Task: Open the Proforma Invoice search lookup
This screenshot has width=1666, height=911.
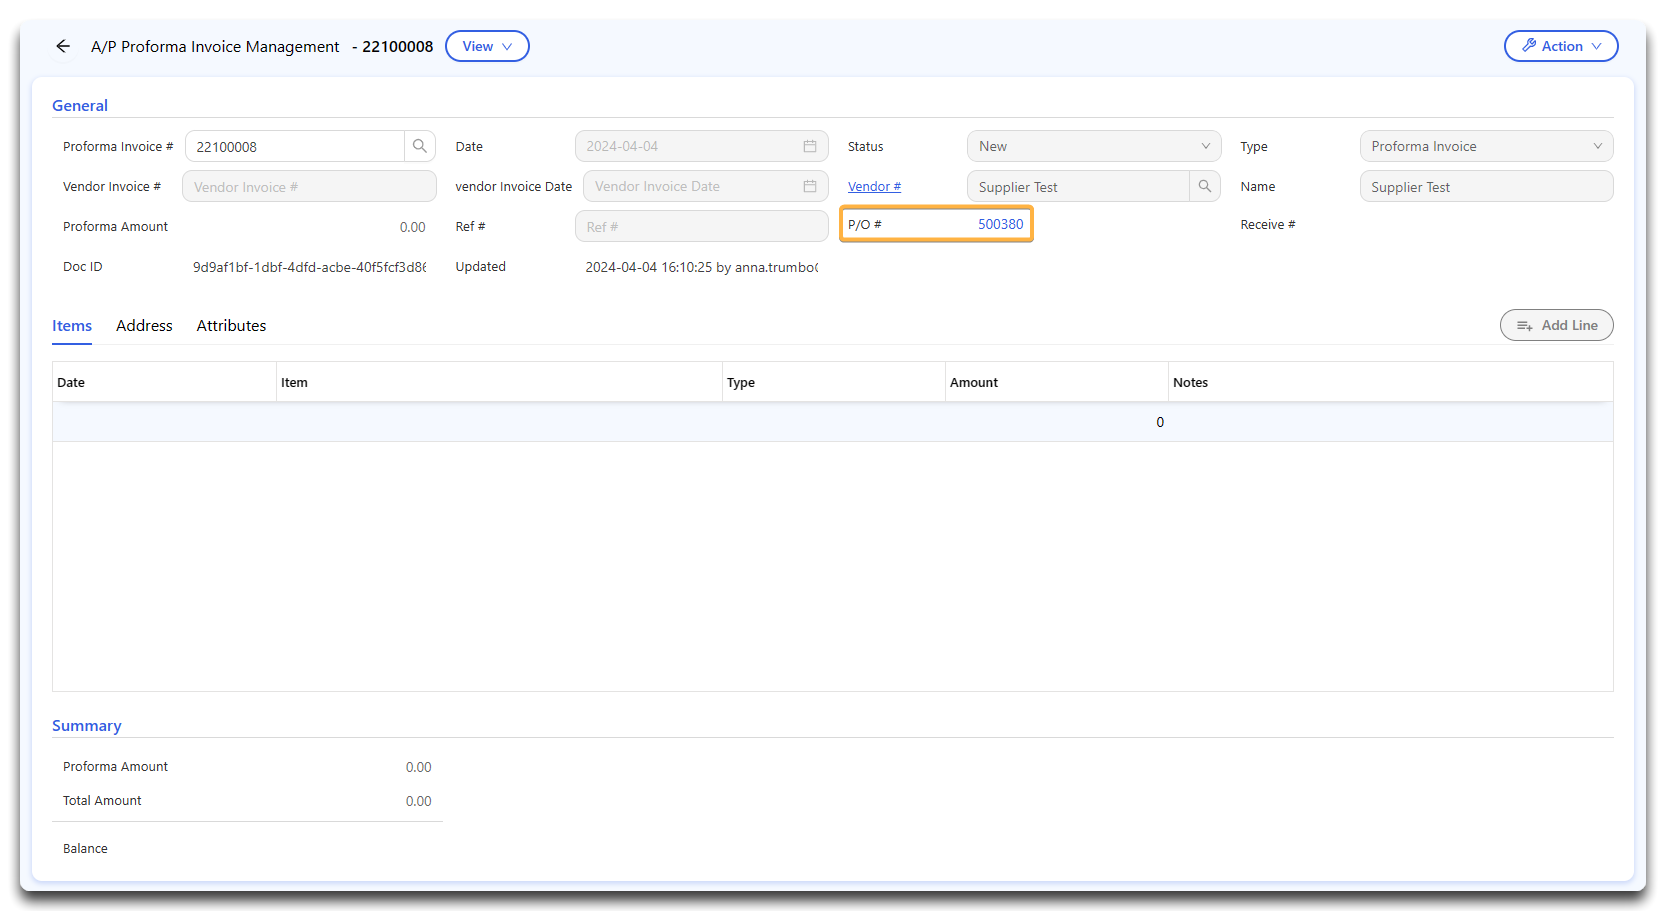Action: coord(419,146)
